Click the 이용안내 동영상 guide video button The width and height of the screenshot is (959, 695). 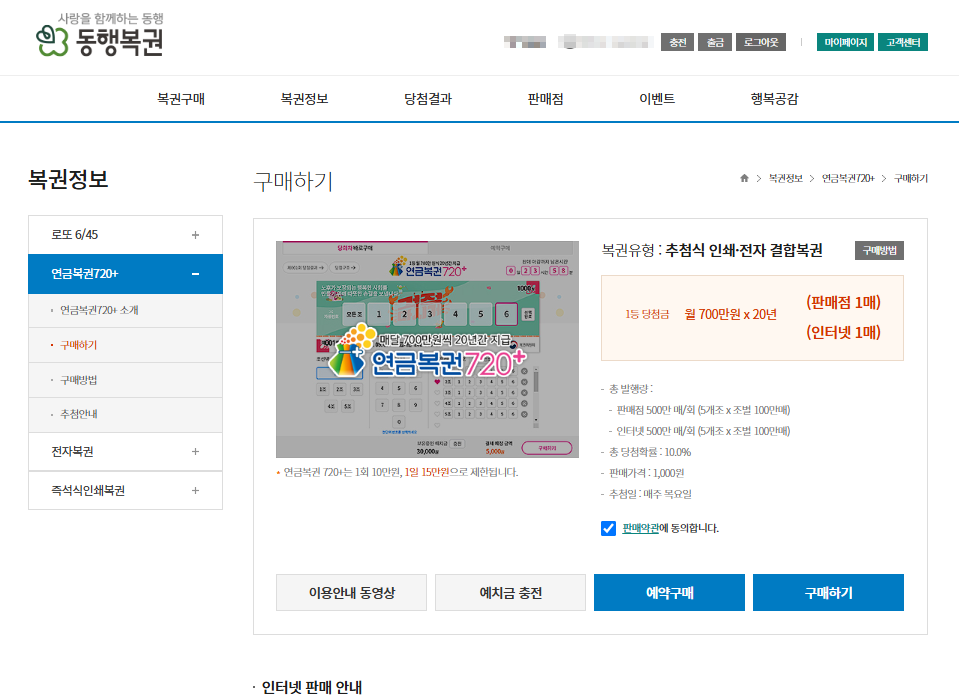[x=350, y=592]
